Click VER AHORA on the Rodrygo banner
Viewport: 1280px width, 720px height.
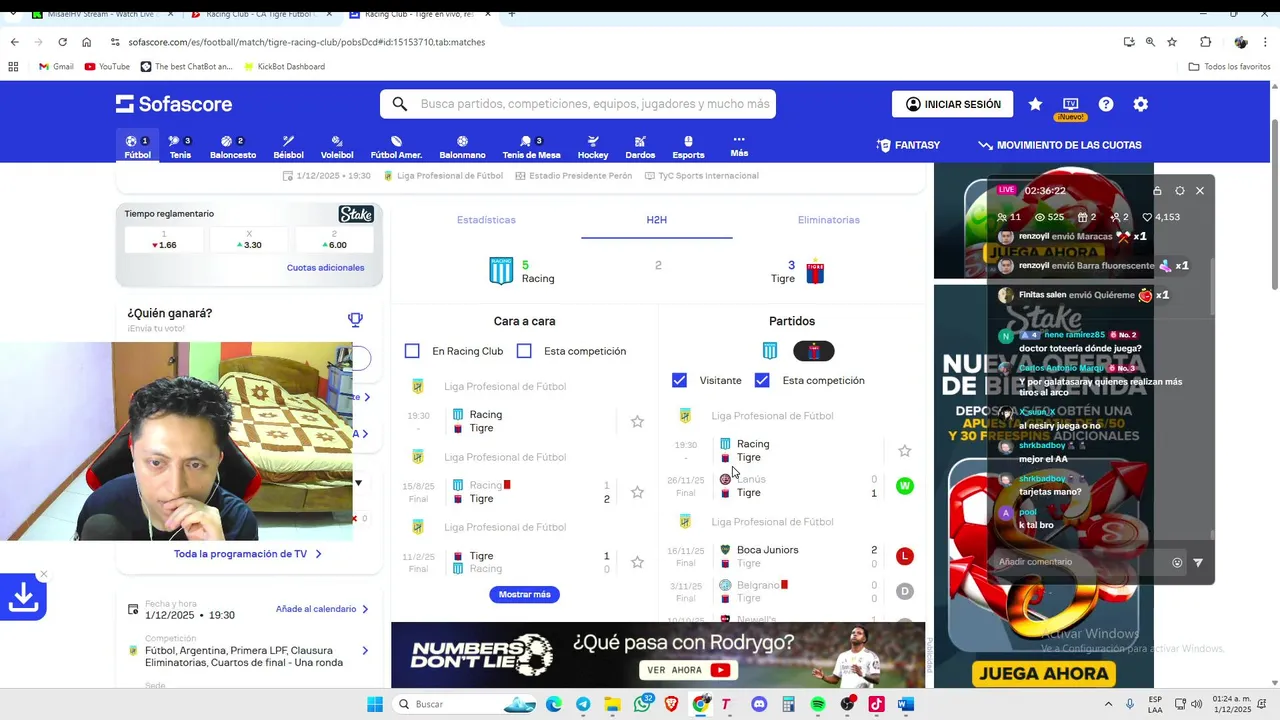687,670
